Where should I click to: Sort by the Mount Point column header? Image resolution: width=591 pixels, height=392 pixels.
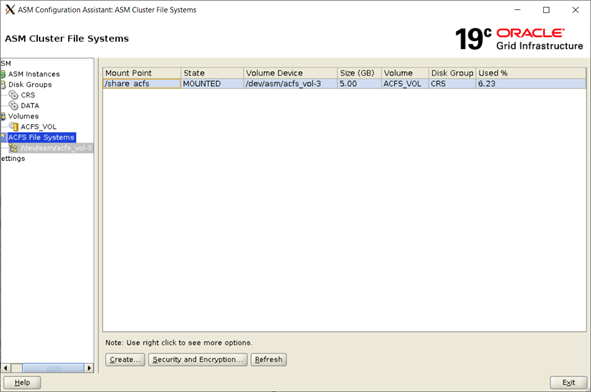click(142, 73)
